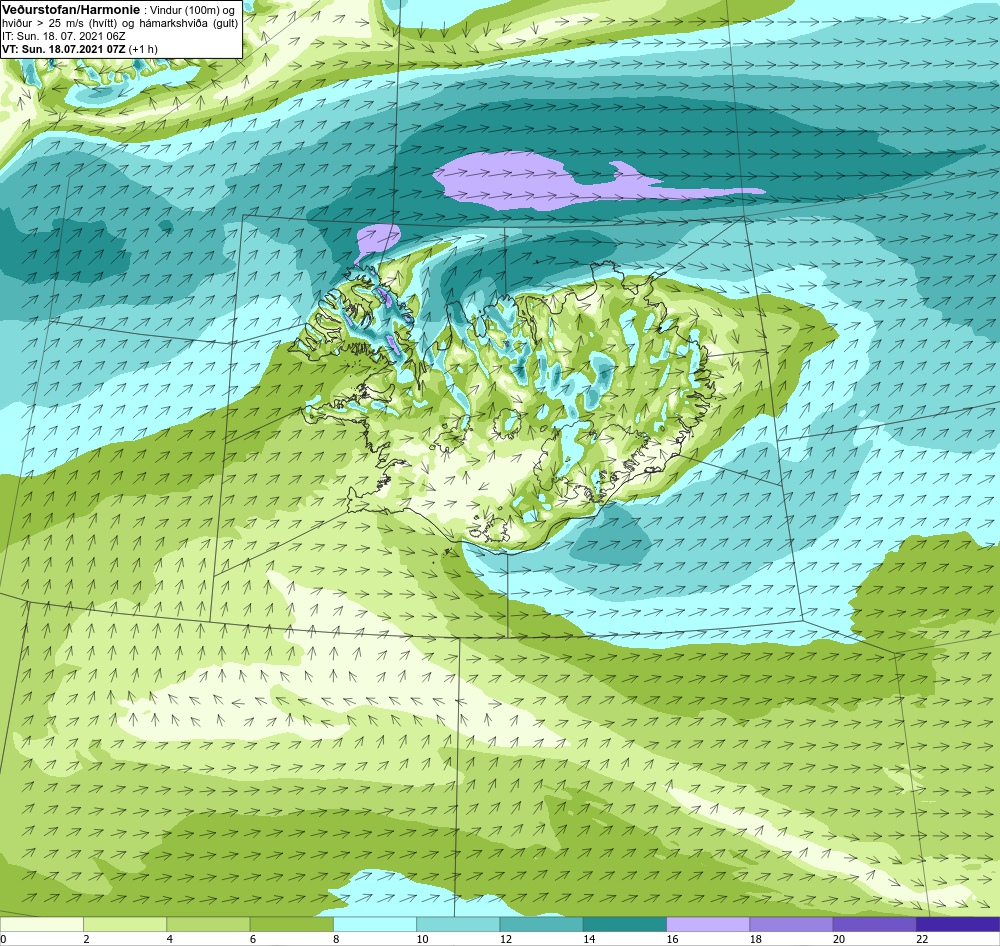1000x946 pixels.
Task: Click the legend value "2"
Action: point(86,939)
